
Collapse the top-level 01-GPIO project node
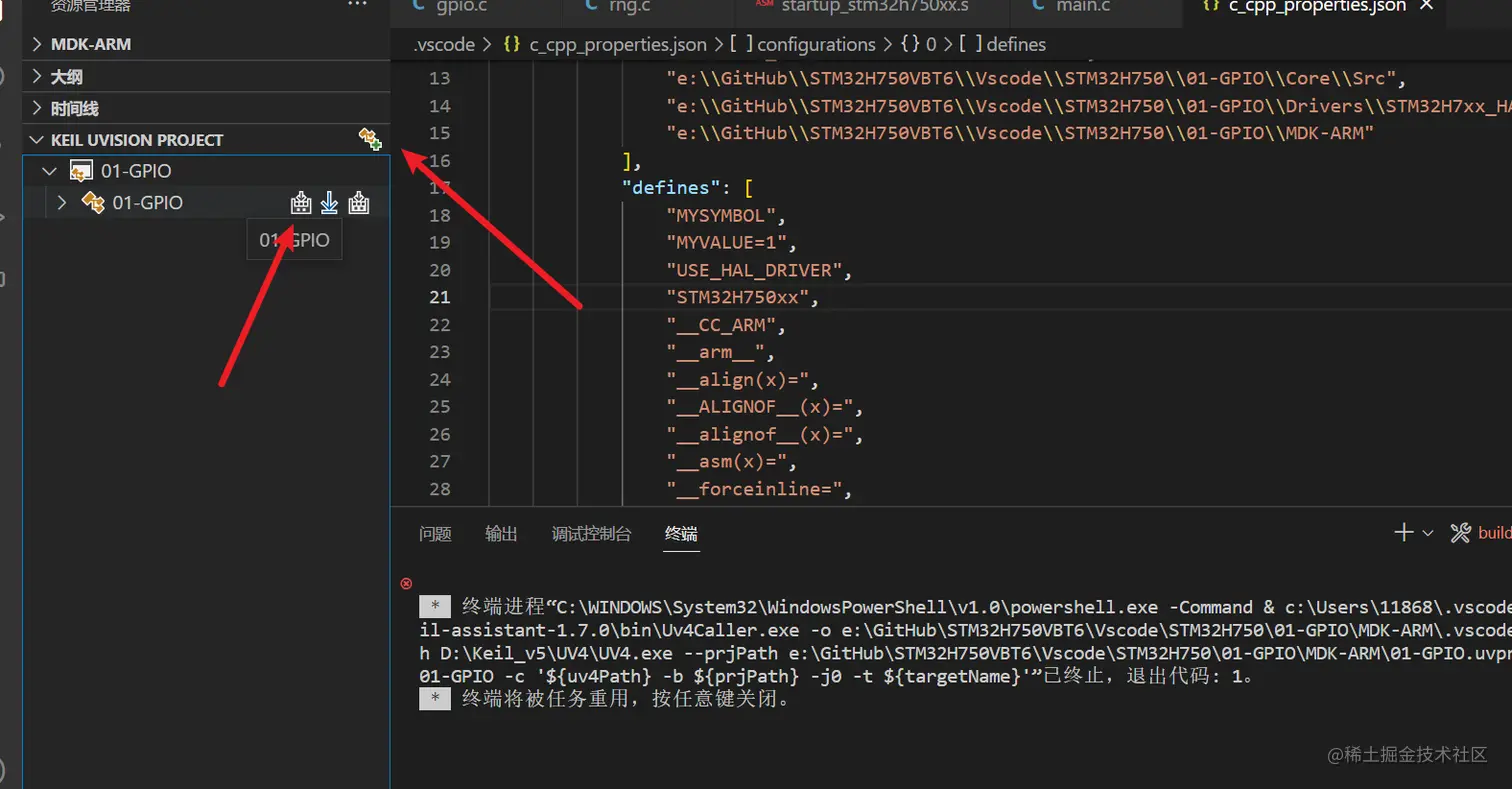(x=50, y=171)
